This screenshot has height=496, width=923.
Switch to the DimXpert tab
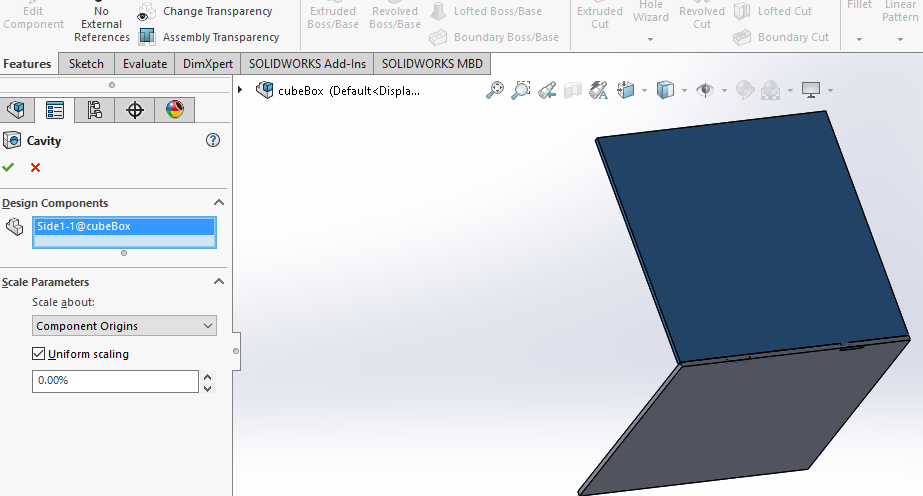click(x=208, y=64)
